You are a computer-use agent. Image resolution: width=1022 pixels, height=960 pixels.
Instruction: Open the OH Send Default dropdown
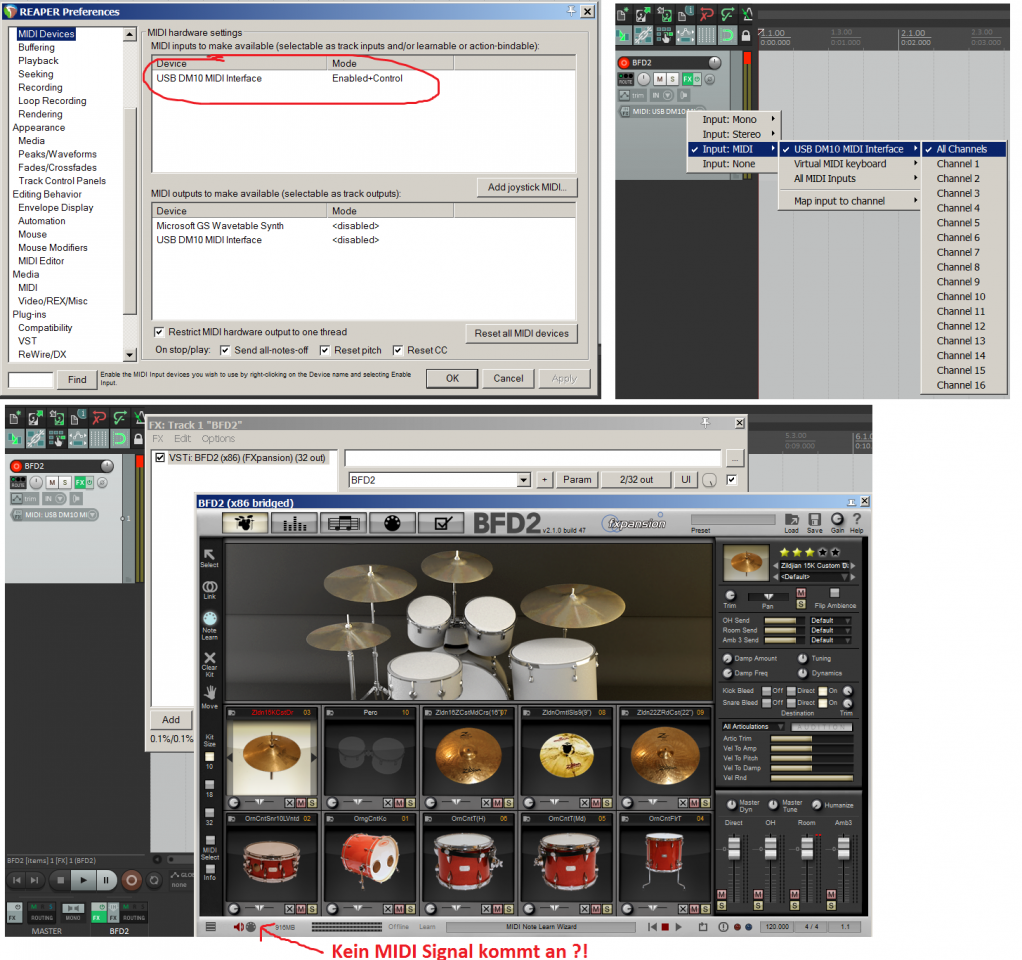click(830, 620)
